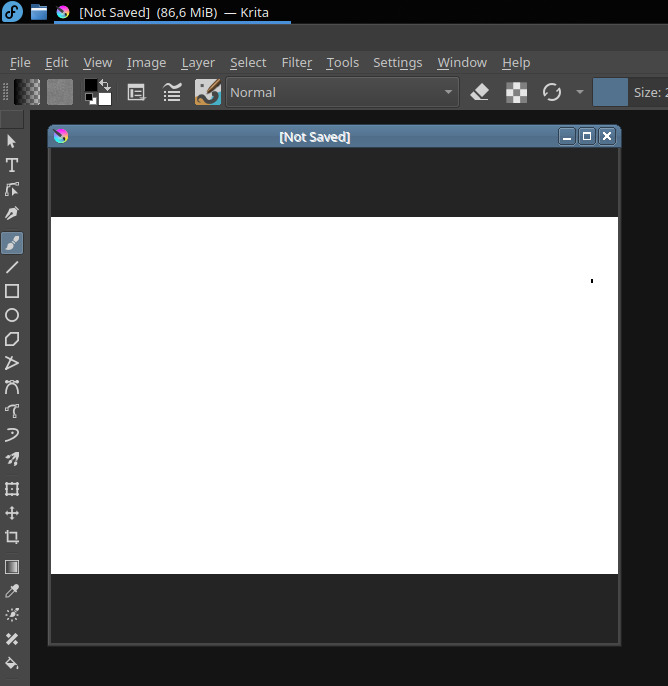Activate the Freehand Brush tool
This screenshot has height=686, width=668.
[12, 243]
